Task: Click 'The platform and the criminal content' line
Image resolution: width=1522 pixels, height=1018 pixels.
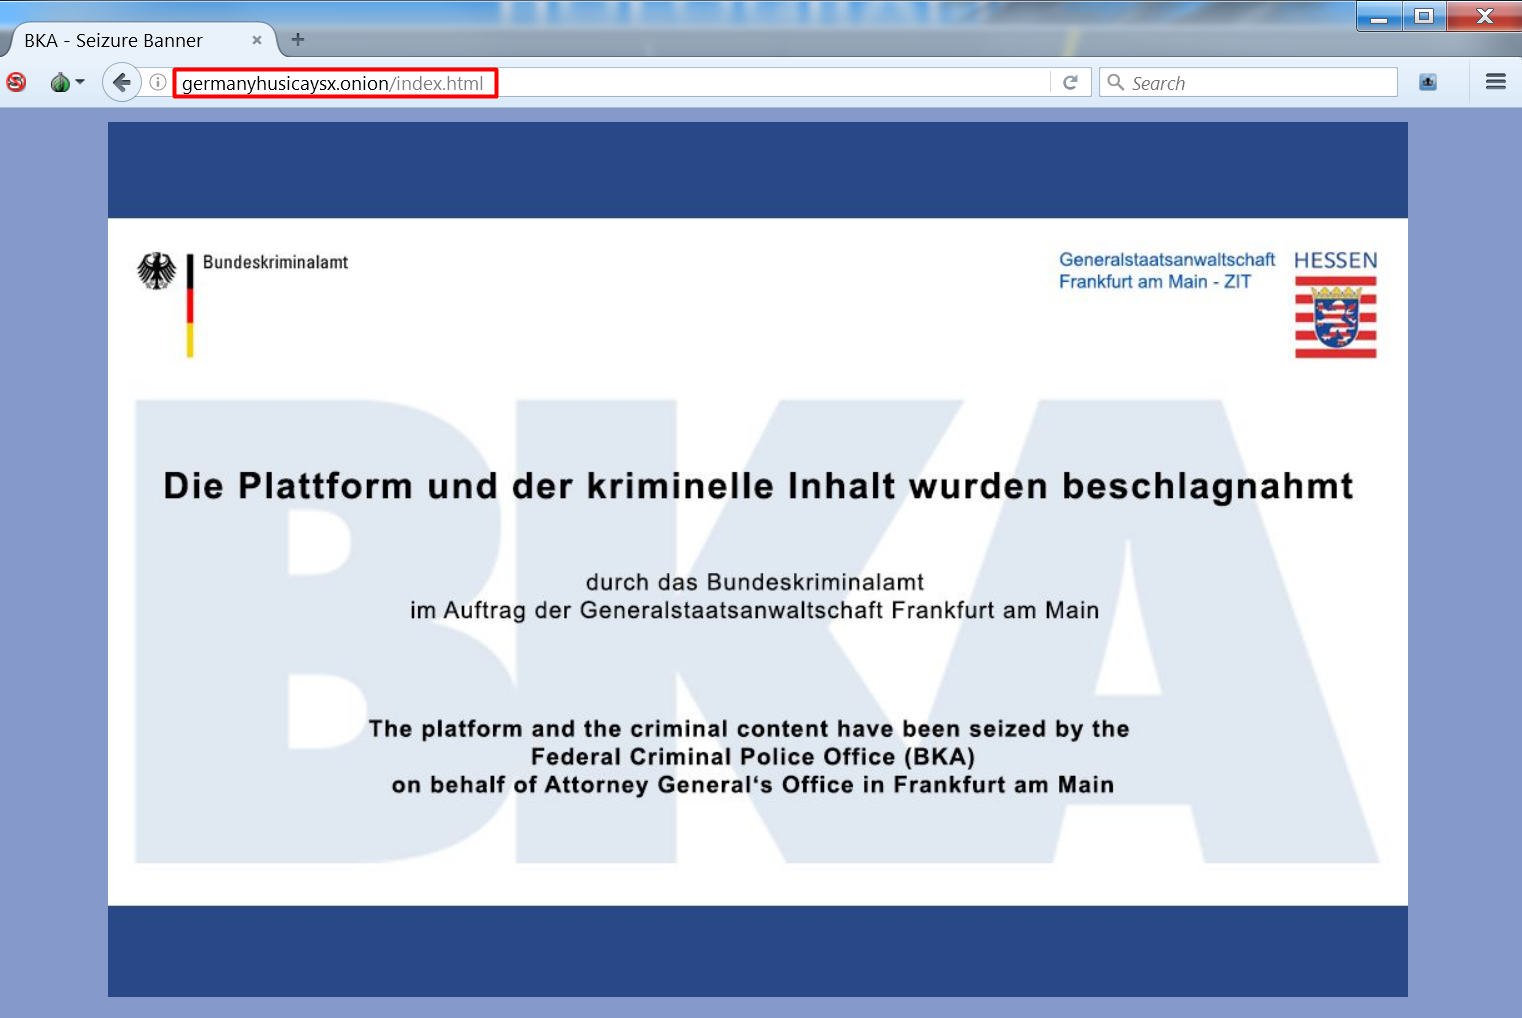Action: (x=749, y=729)
